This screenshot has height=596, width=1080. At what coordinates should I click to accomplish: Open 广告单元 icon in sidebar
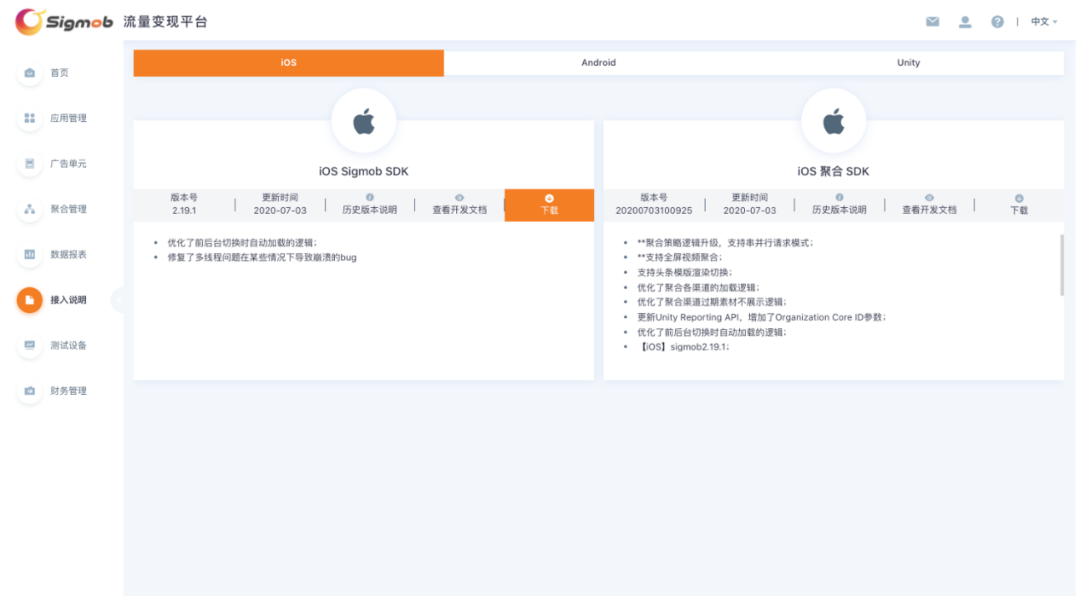coord(30,163)
